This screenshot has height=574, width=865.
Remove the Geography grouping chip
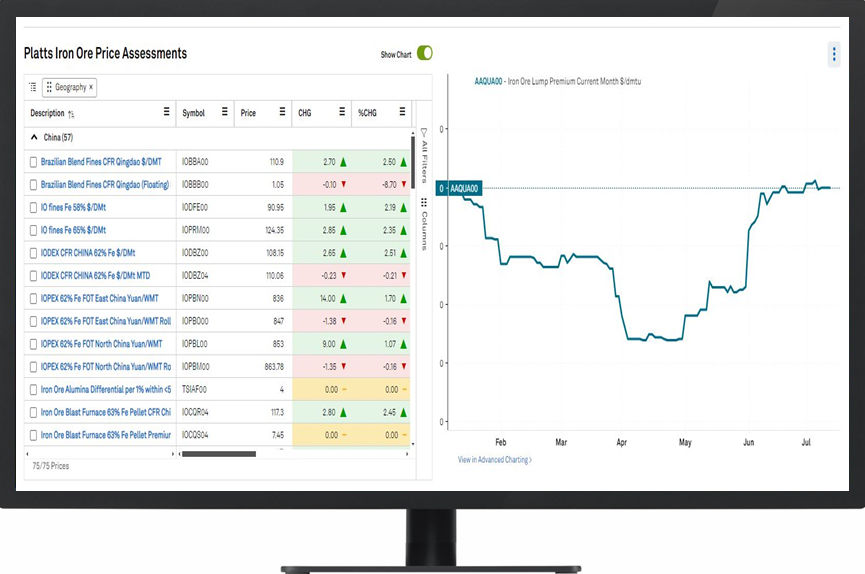[x=91, y=88]
